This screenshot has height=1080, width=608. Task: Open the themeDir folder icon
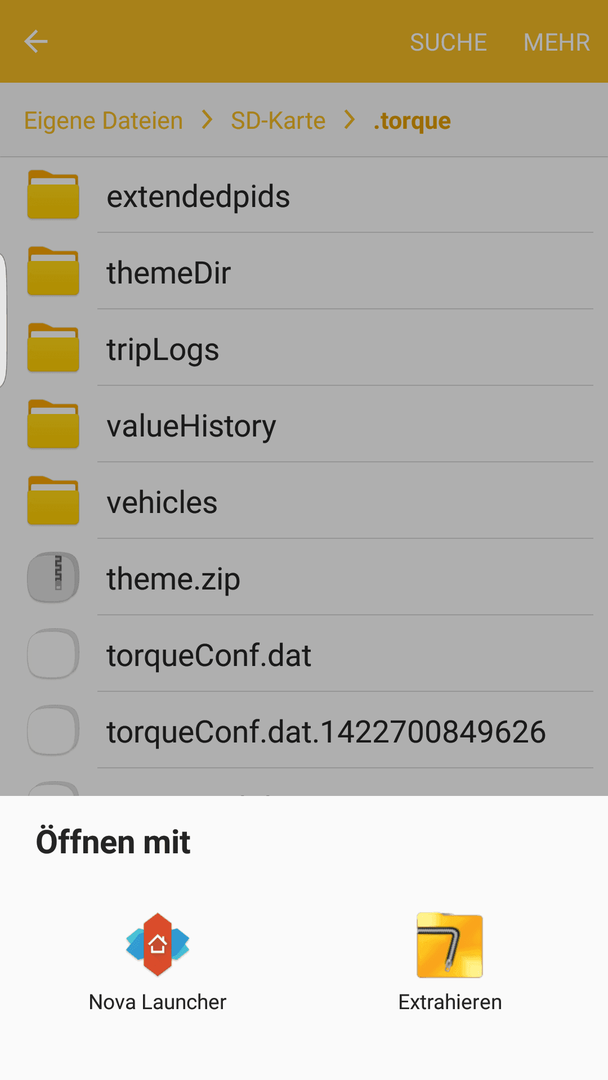pyautogui.click(x=53, y=271)
